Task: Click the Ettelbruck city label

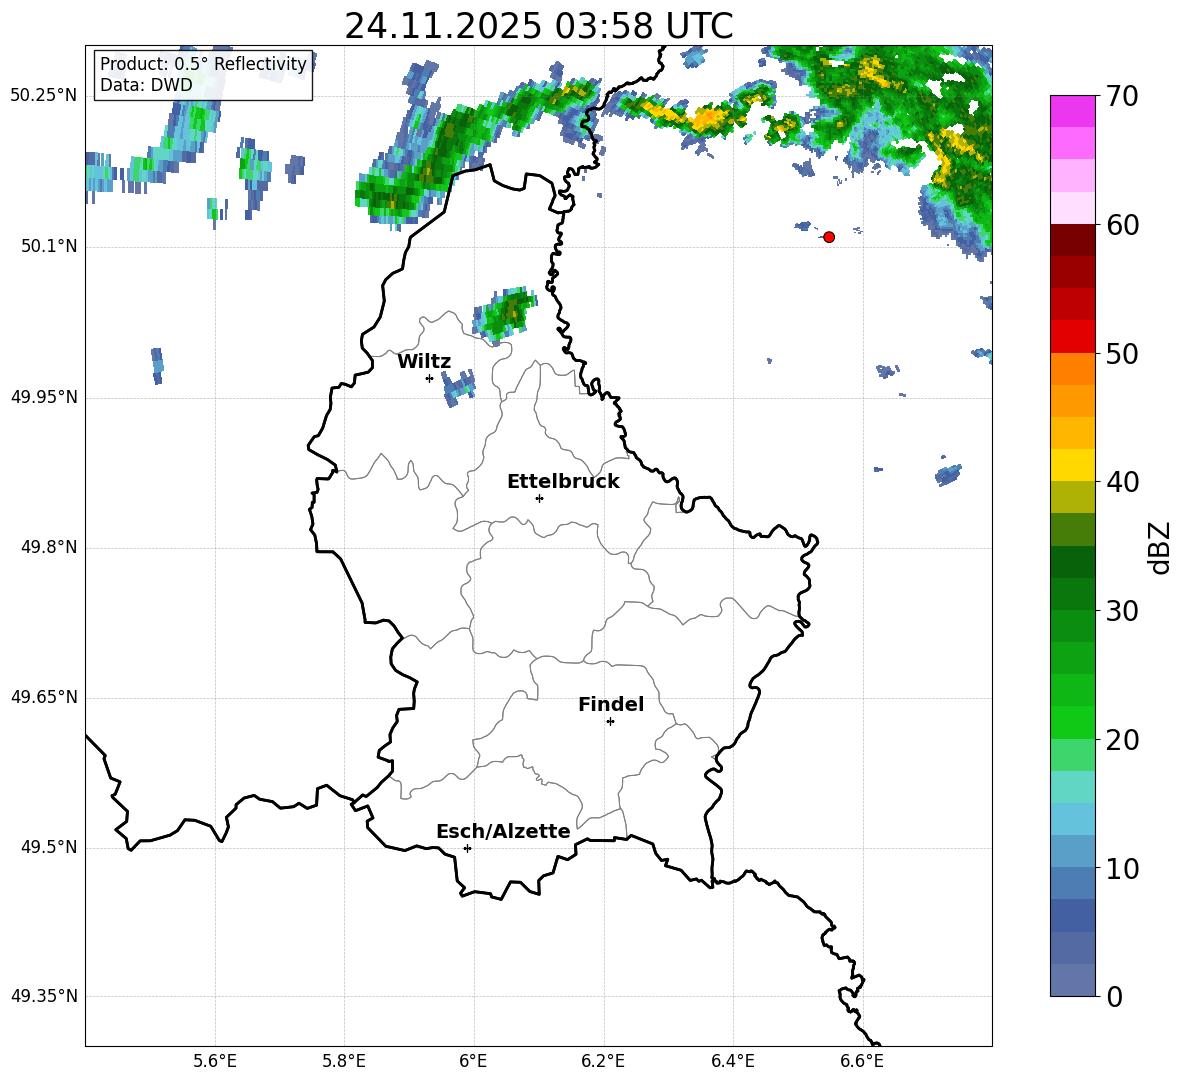Action: [563, 482]
